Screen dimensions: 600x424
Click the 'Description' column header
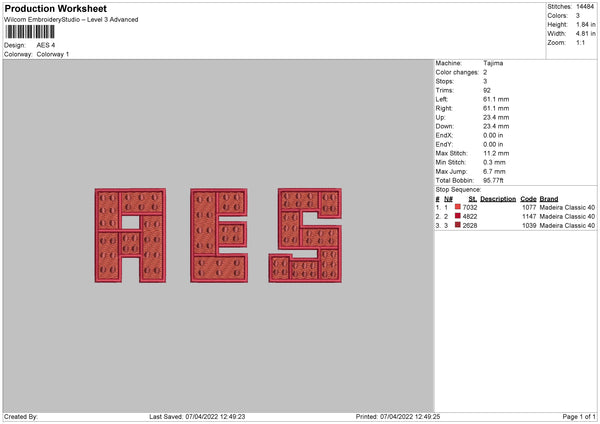pyautogui.click(x=498, y=199)
